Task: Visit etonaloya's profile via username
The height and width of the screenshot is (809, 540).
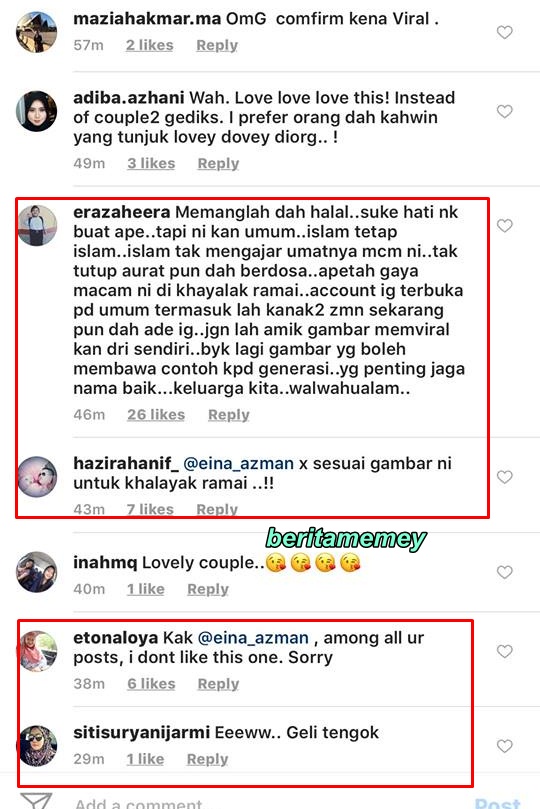Action: tap(115, 638)
